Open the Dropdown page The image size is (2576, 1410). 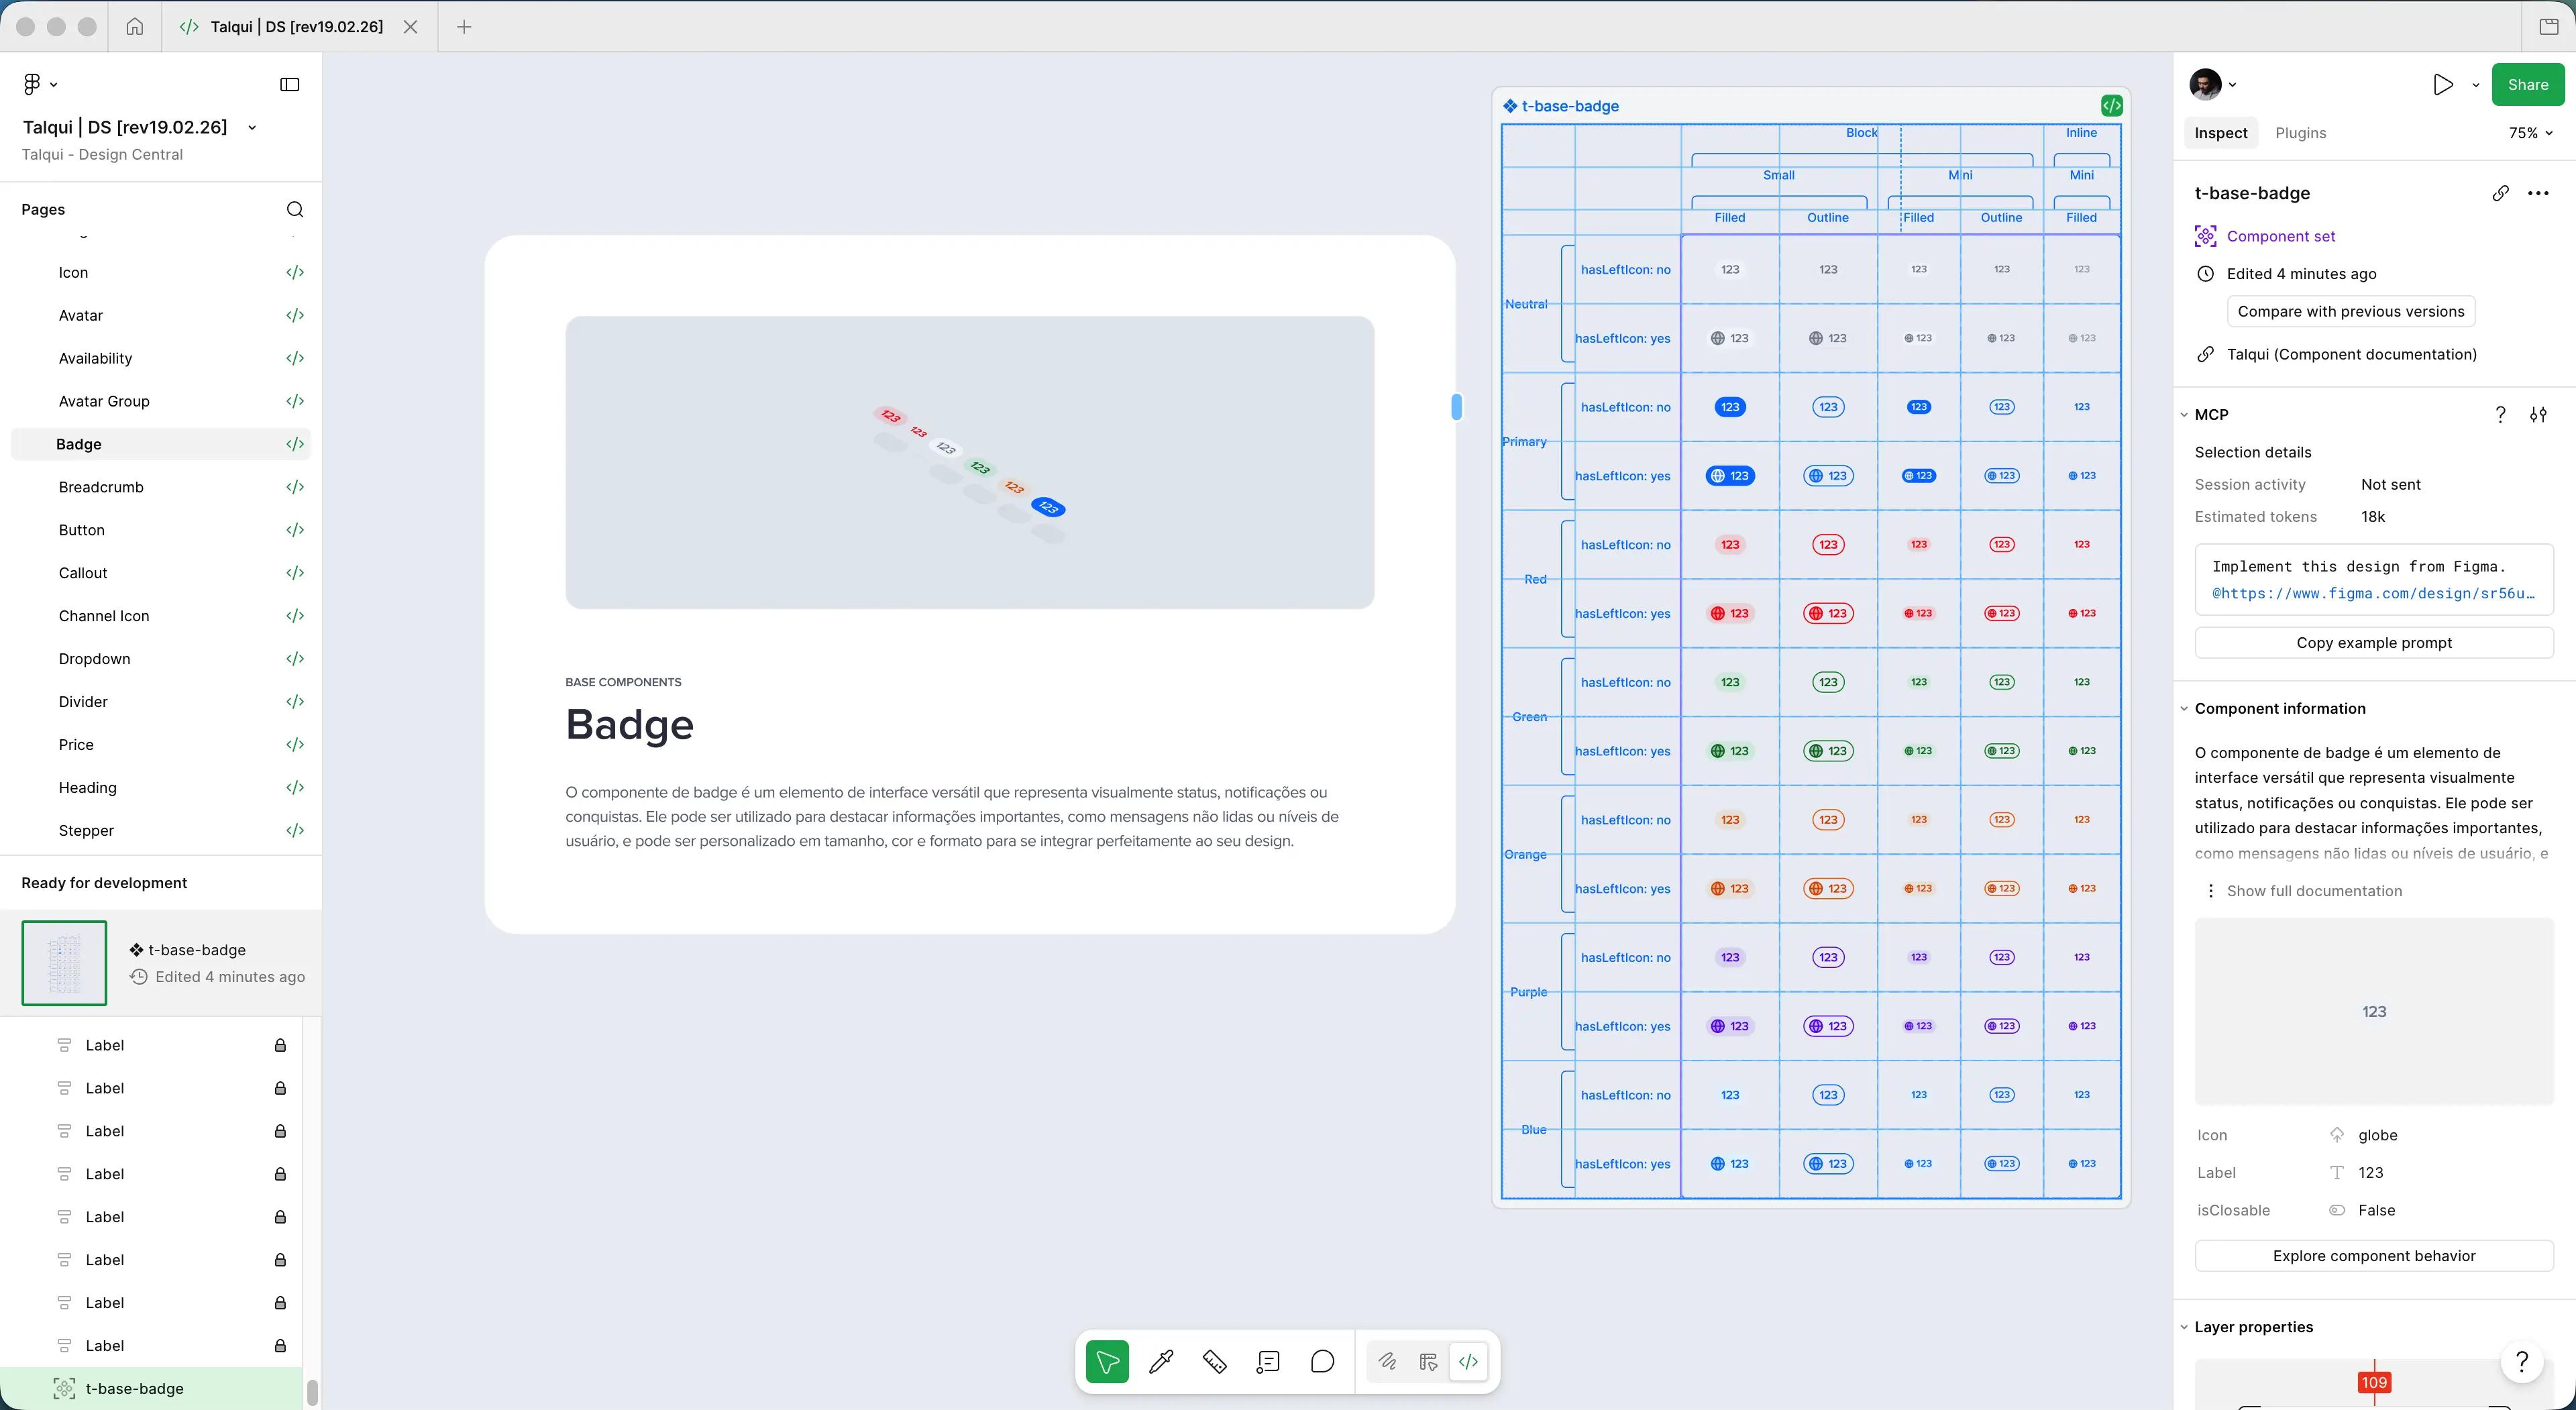(94, 659)
